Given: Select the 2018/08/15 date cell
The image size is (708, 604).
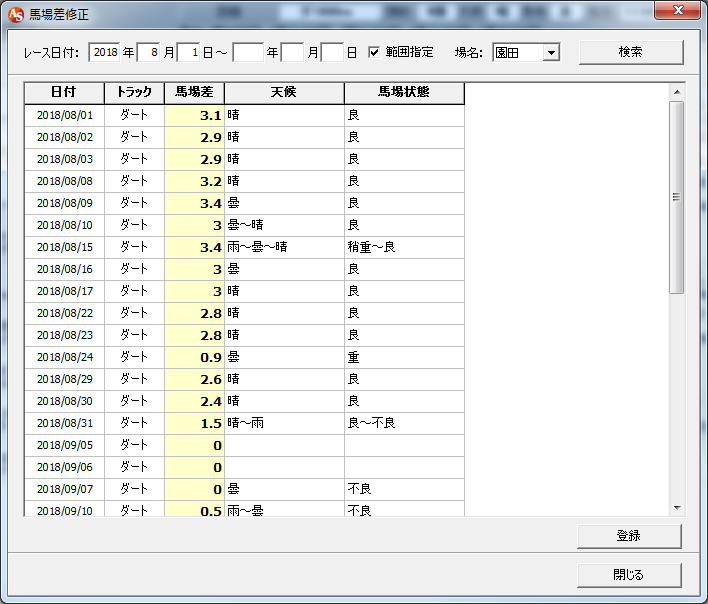Looking at the screenshot, I should coord(65,248).
